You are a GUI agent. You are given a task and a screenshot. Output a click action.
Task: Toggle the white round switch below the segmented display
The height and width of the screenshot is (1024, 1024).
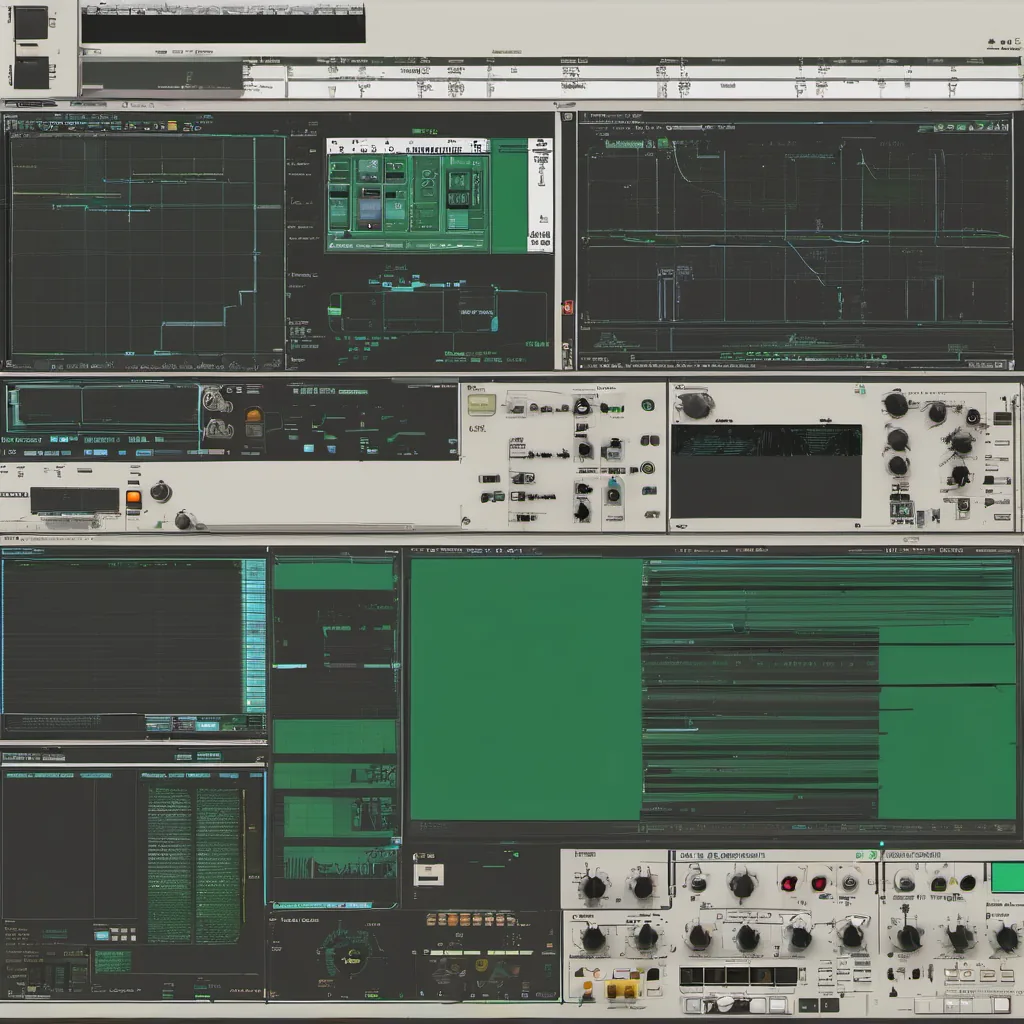(x=727, y=1003)
